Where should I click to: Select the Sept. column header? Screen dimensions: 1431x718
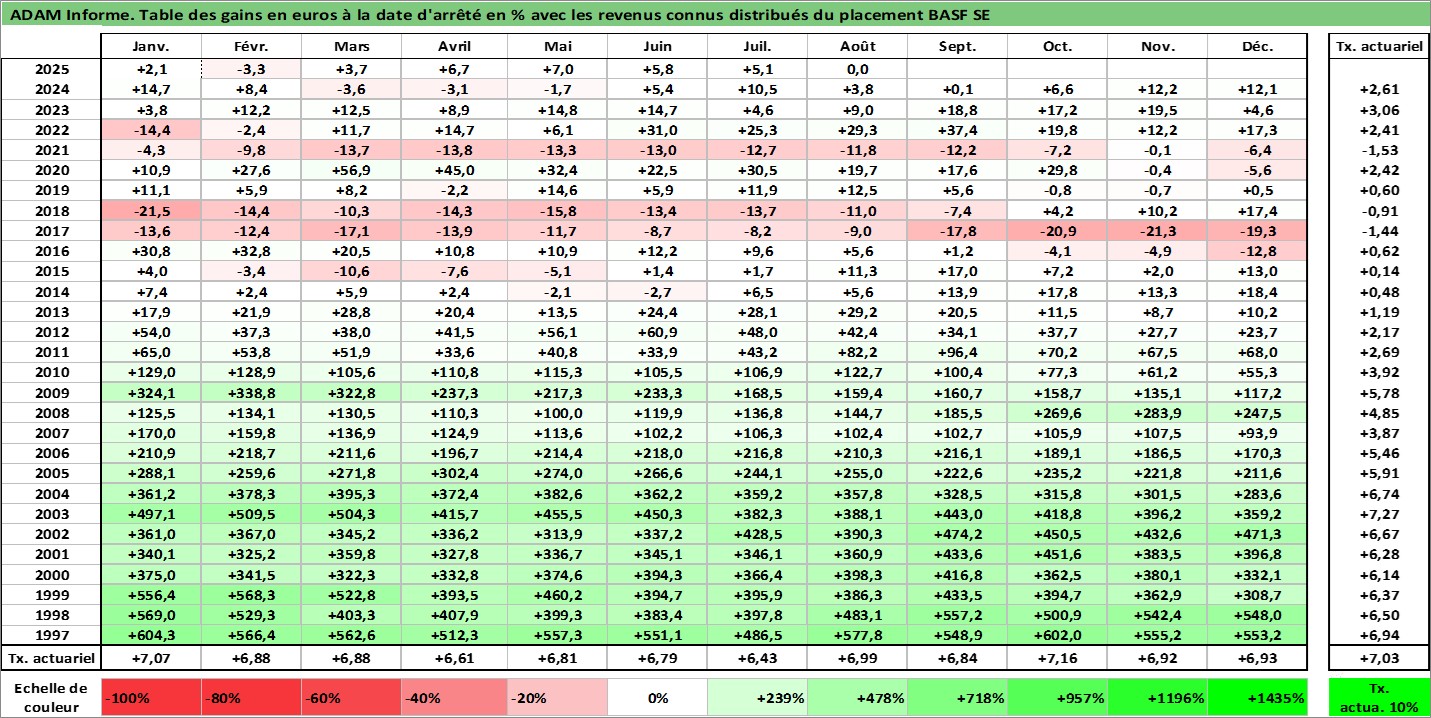tap(957, 47)
